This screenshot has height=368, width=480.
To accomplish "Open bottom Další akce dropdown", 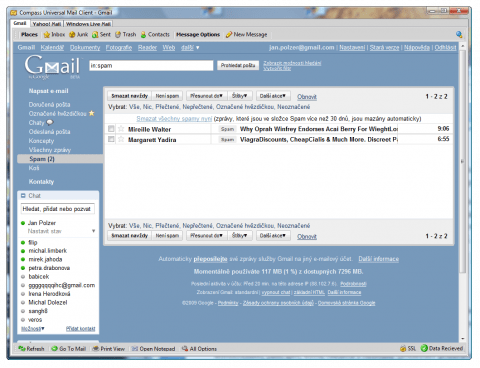I will [x=273, y=236].
